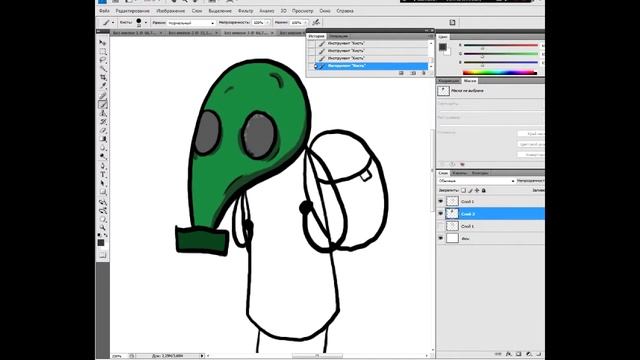Select the Brush tool in toolbox
The image size is (640, 360).
(x=102, y=104)
